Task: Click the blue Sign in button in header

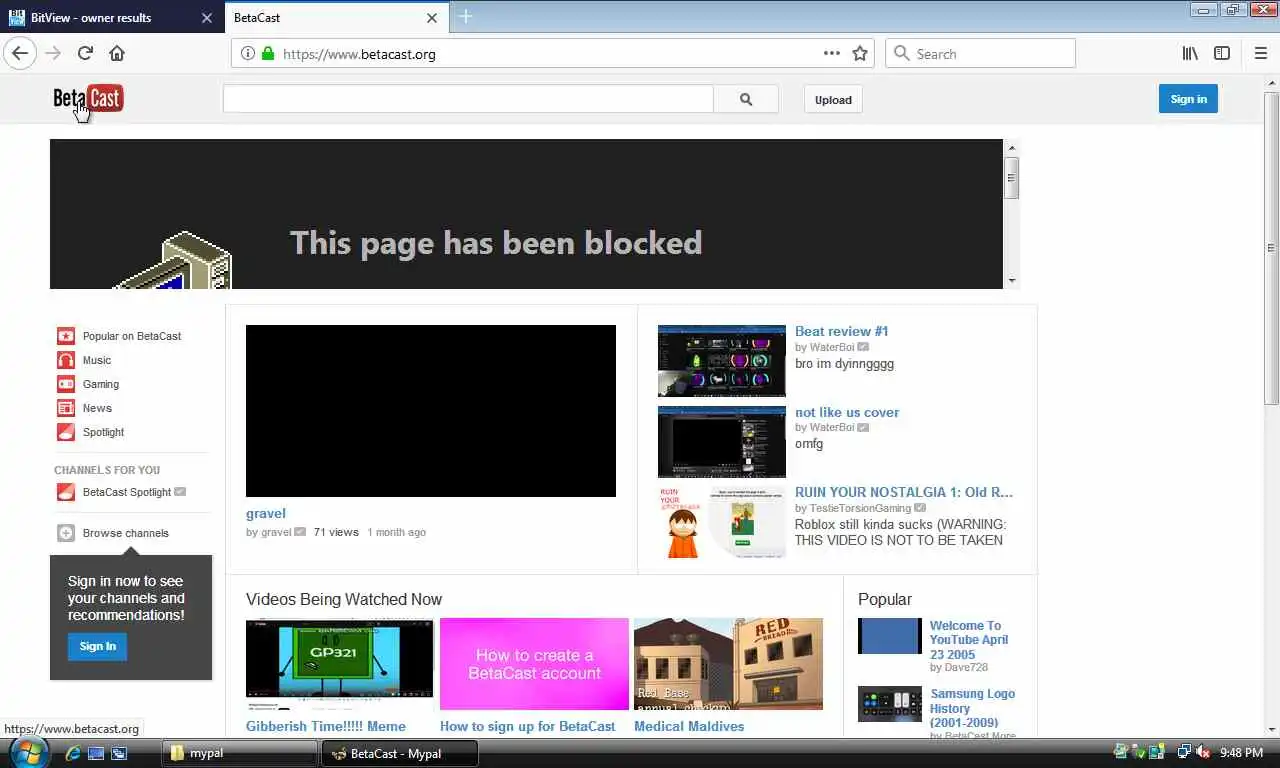Action: click(1188, 98)
